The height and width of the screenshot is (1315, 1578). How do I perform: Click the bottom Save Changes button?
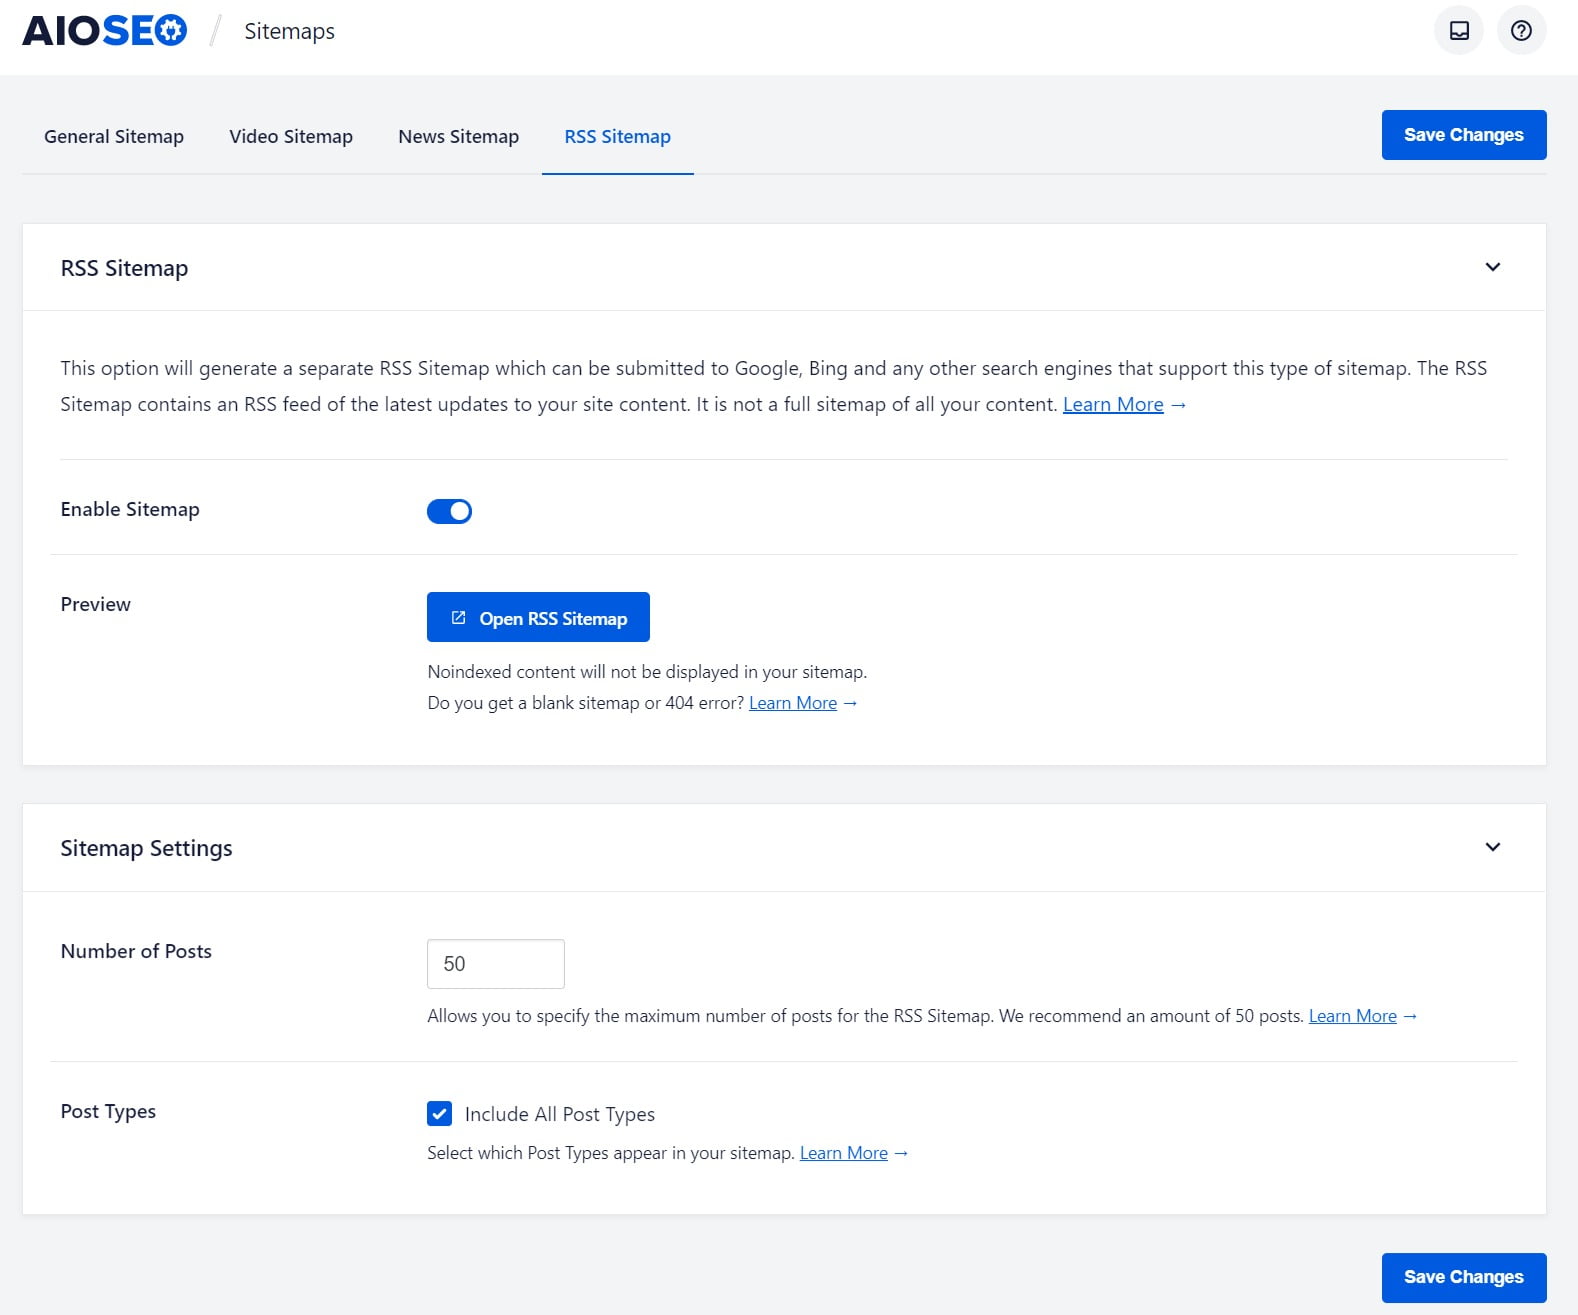tap(1463, 1277)
